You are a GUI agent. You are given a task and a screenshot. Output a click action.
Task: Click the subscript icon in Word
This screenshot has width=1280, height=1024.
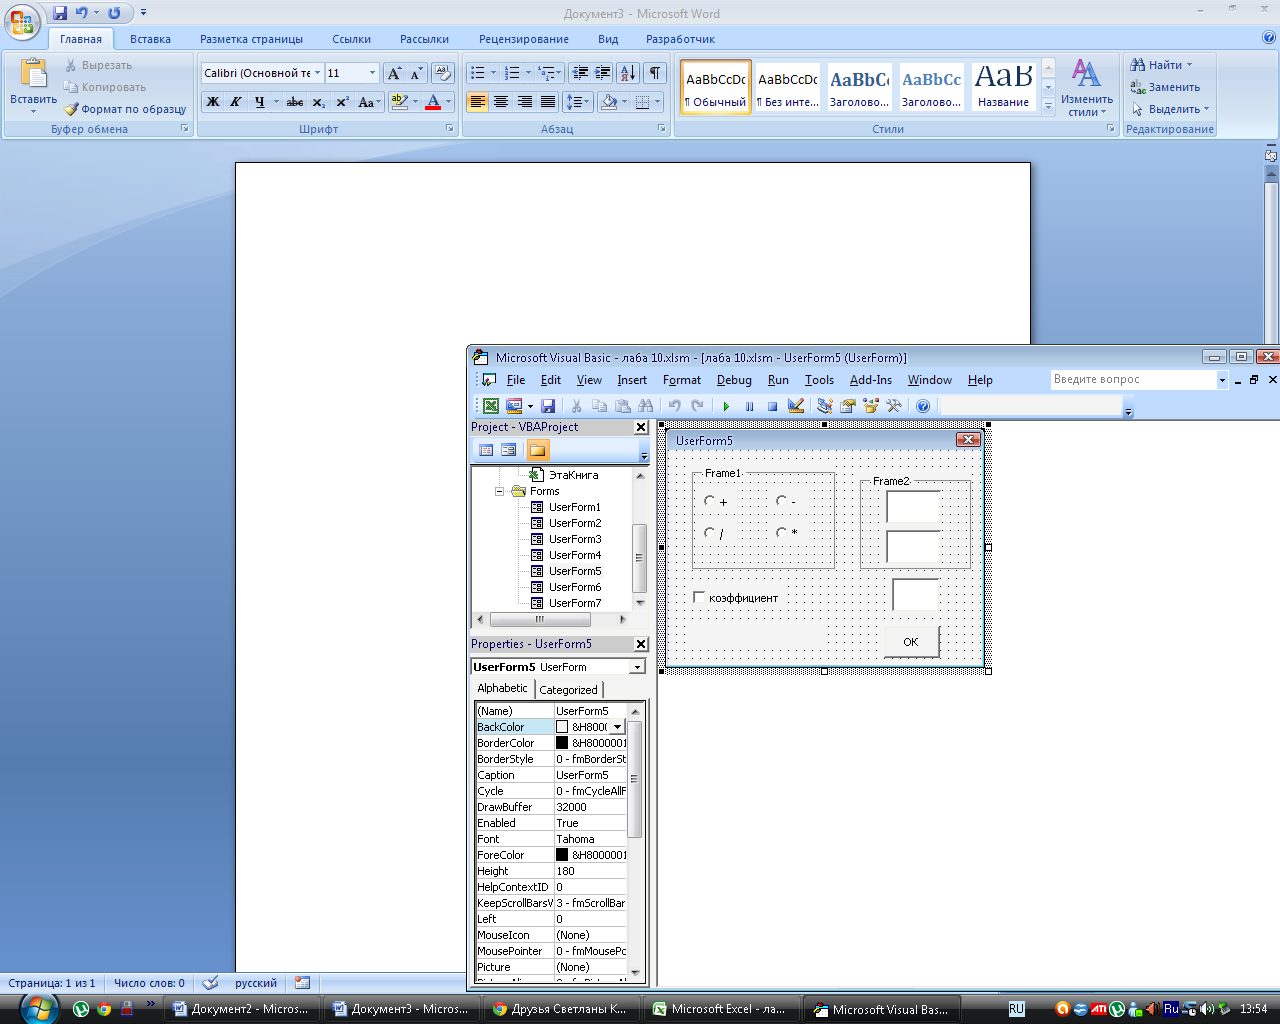318,102
